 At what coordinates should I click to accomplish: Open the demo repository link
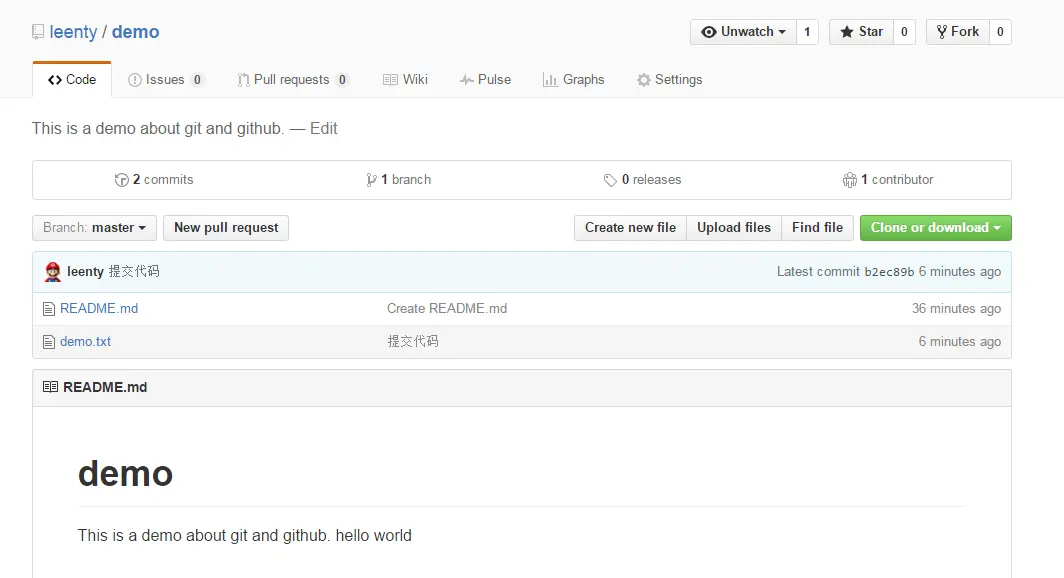coord(136,32)
